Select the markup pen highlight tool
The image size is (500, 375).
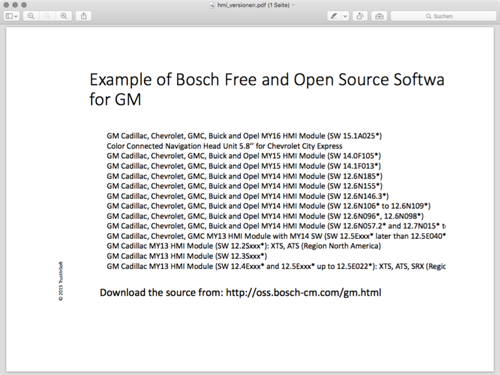(x=334, y=16)
